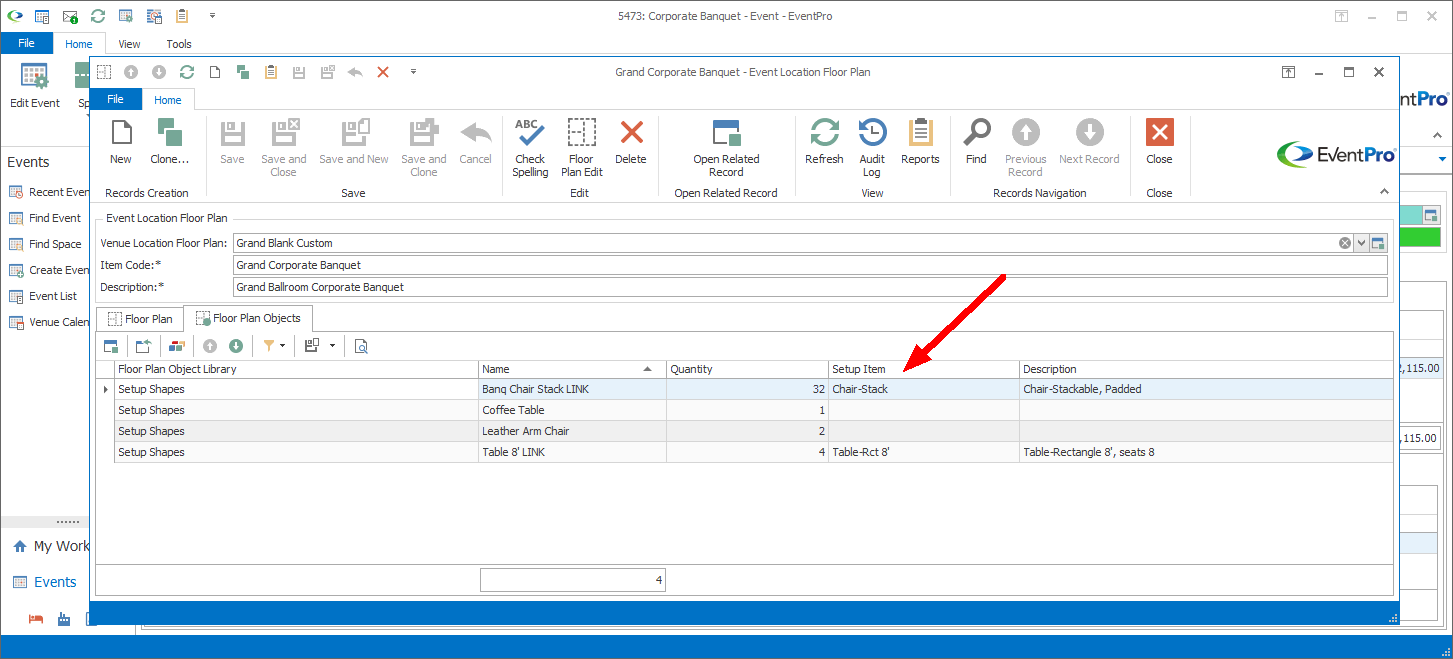Click the New record ribbon button
This screenshot has width=1453, height=659.
[x=121, y=142]
